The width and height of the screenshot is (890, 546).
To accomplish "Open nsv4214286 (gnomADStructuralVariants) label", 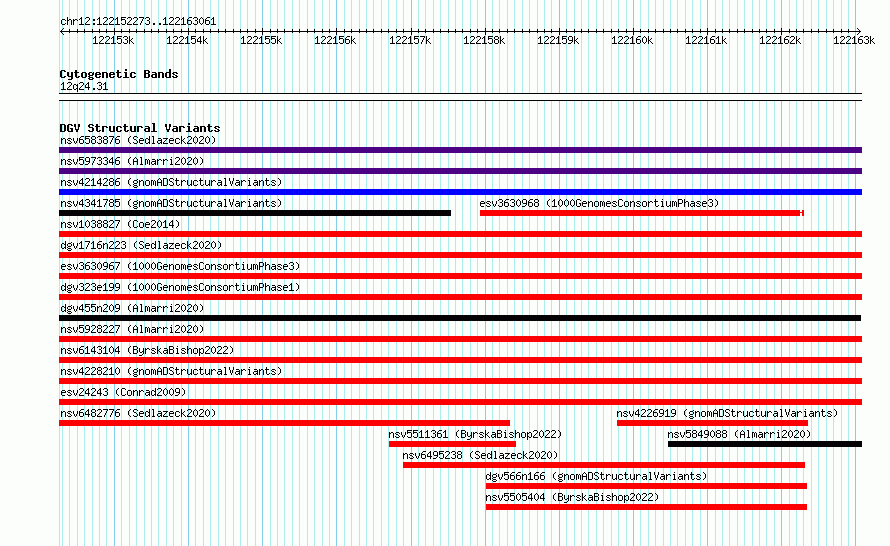I will tap(171, 182).
